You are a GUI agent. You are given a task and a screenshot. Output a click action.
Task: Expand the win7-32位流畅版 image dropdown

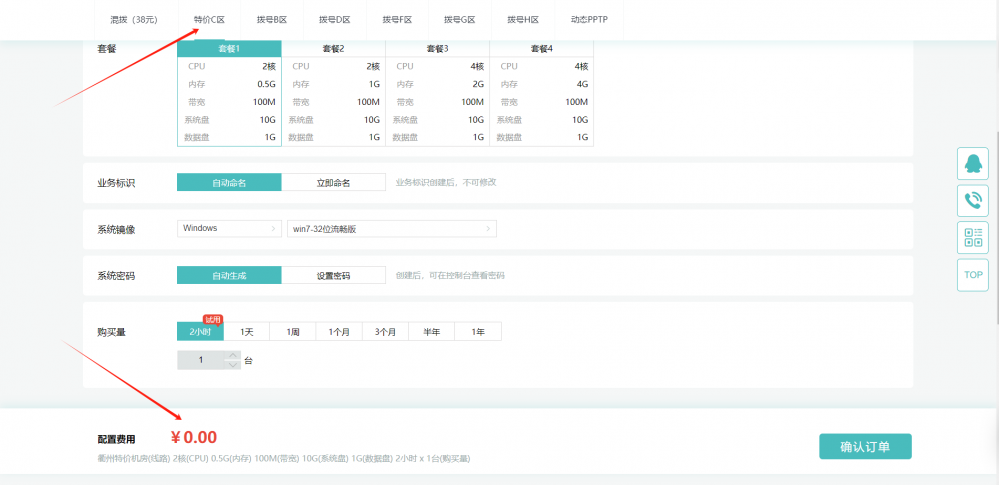pos(391,228)
